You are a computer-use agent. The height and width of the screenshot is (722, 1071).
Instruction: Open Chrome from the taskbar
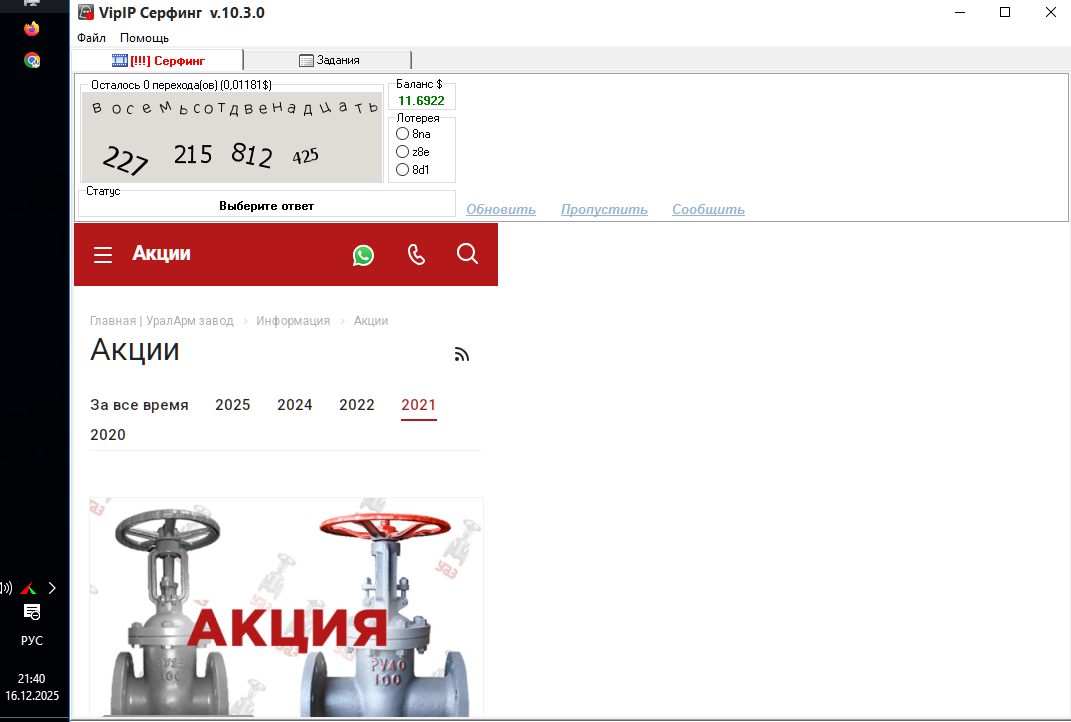[x=31, y=61]
